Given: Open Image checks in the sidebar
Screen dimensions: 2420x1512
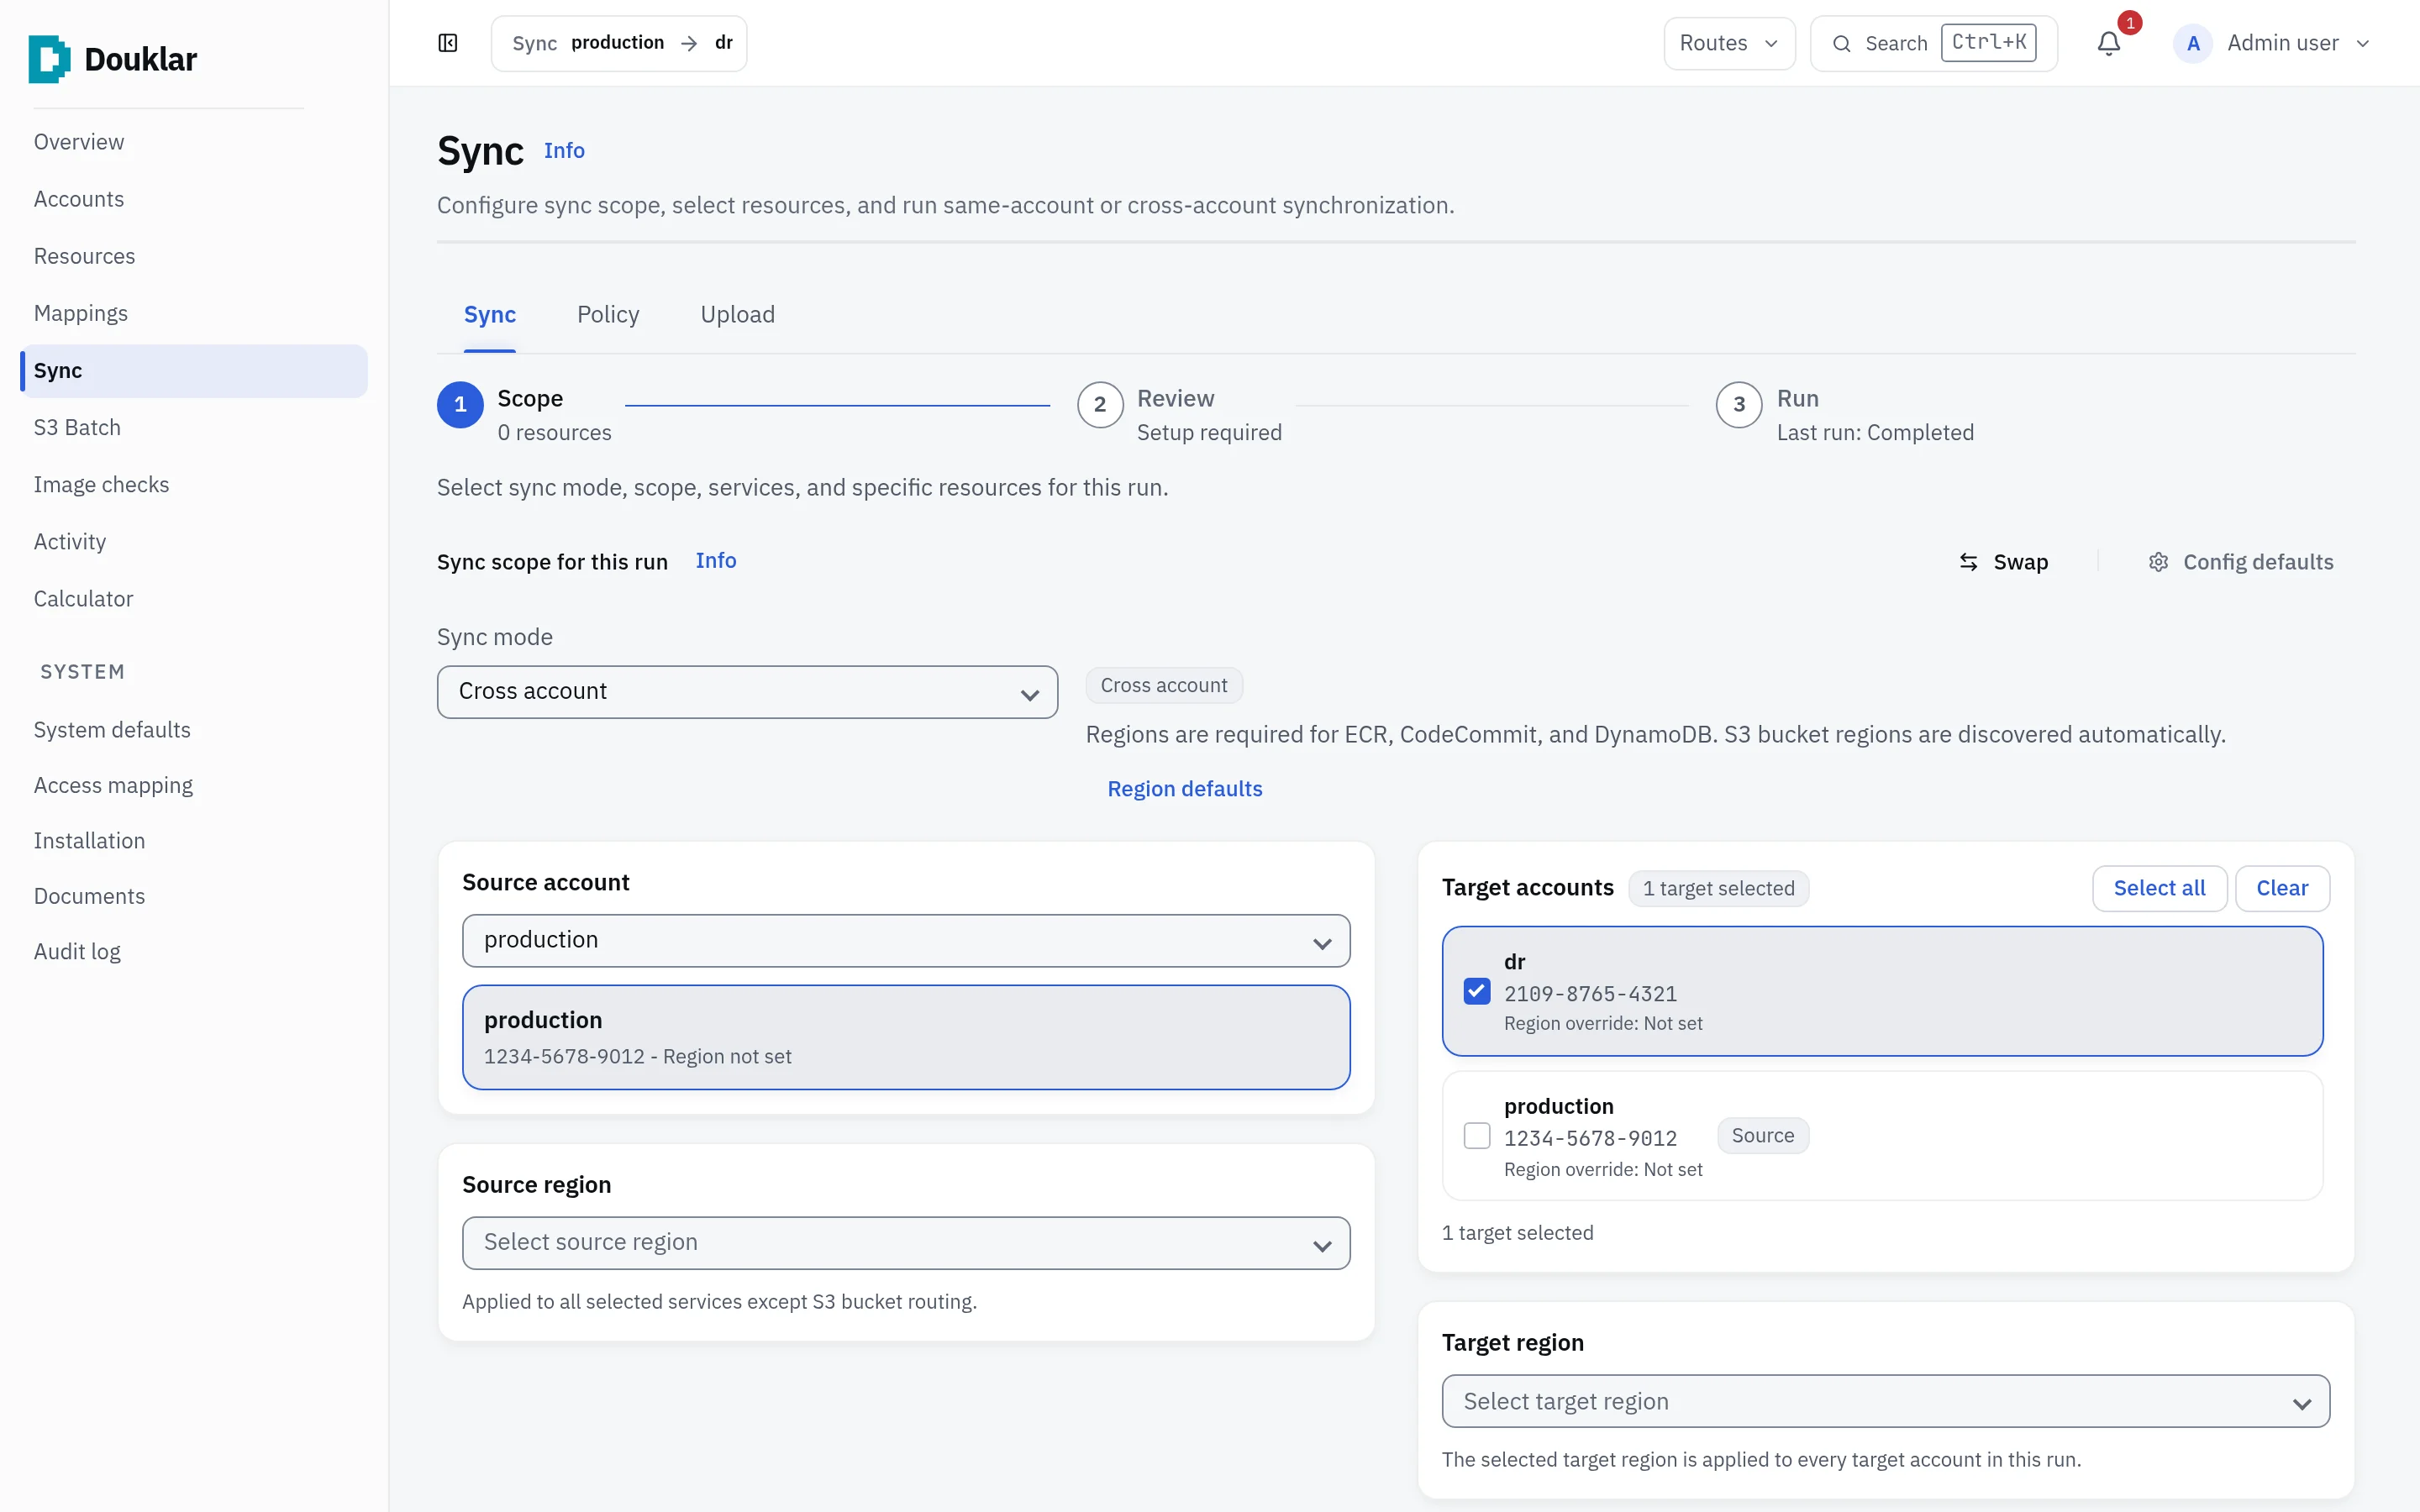Looking at the screenshot, I should coord(101,485).
